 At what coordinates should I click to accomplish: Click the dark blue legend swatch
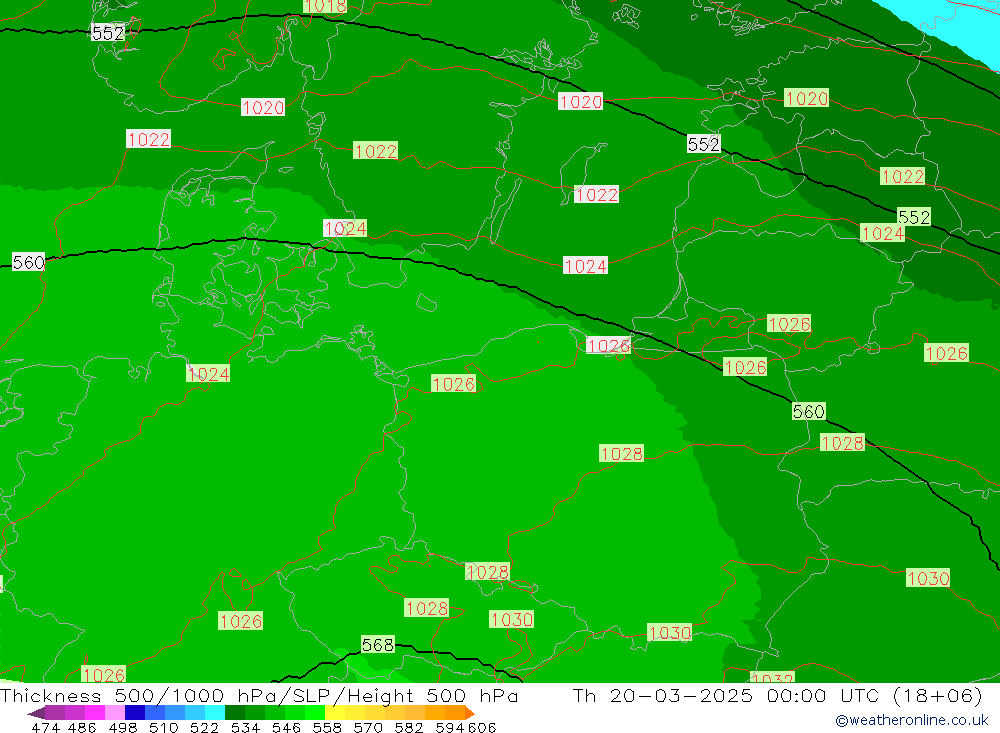coord(135,713)
